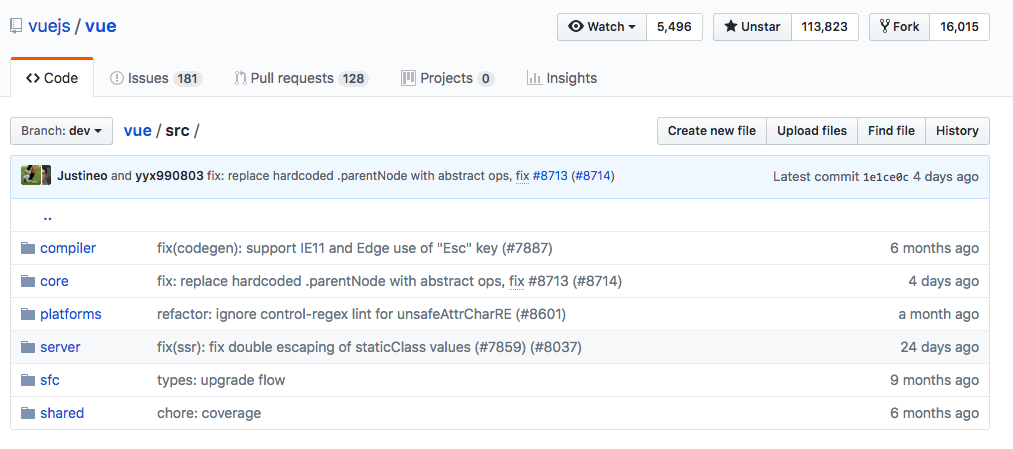1013x449 pixels.
Task: Click the compiler folder icon
Action: tap(28, 248)
